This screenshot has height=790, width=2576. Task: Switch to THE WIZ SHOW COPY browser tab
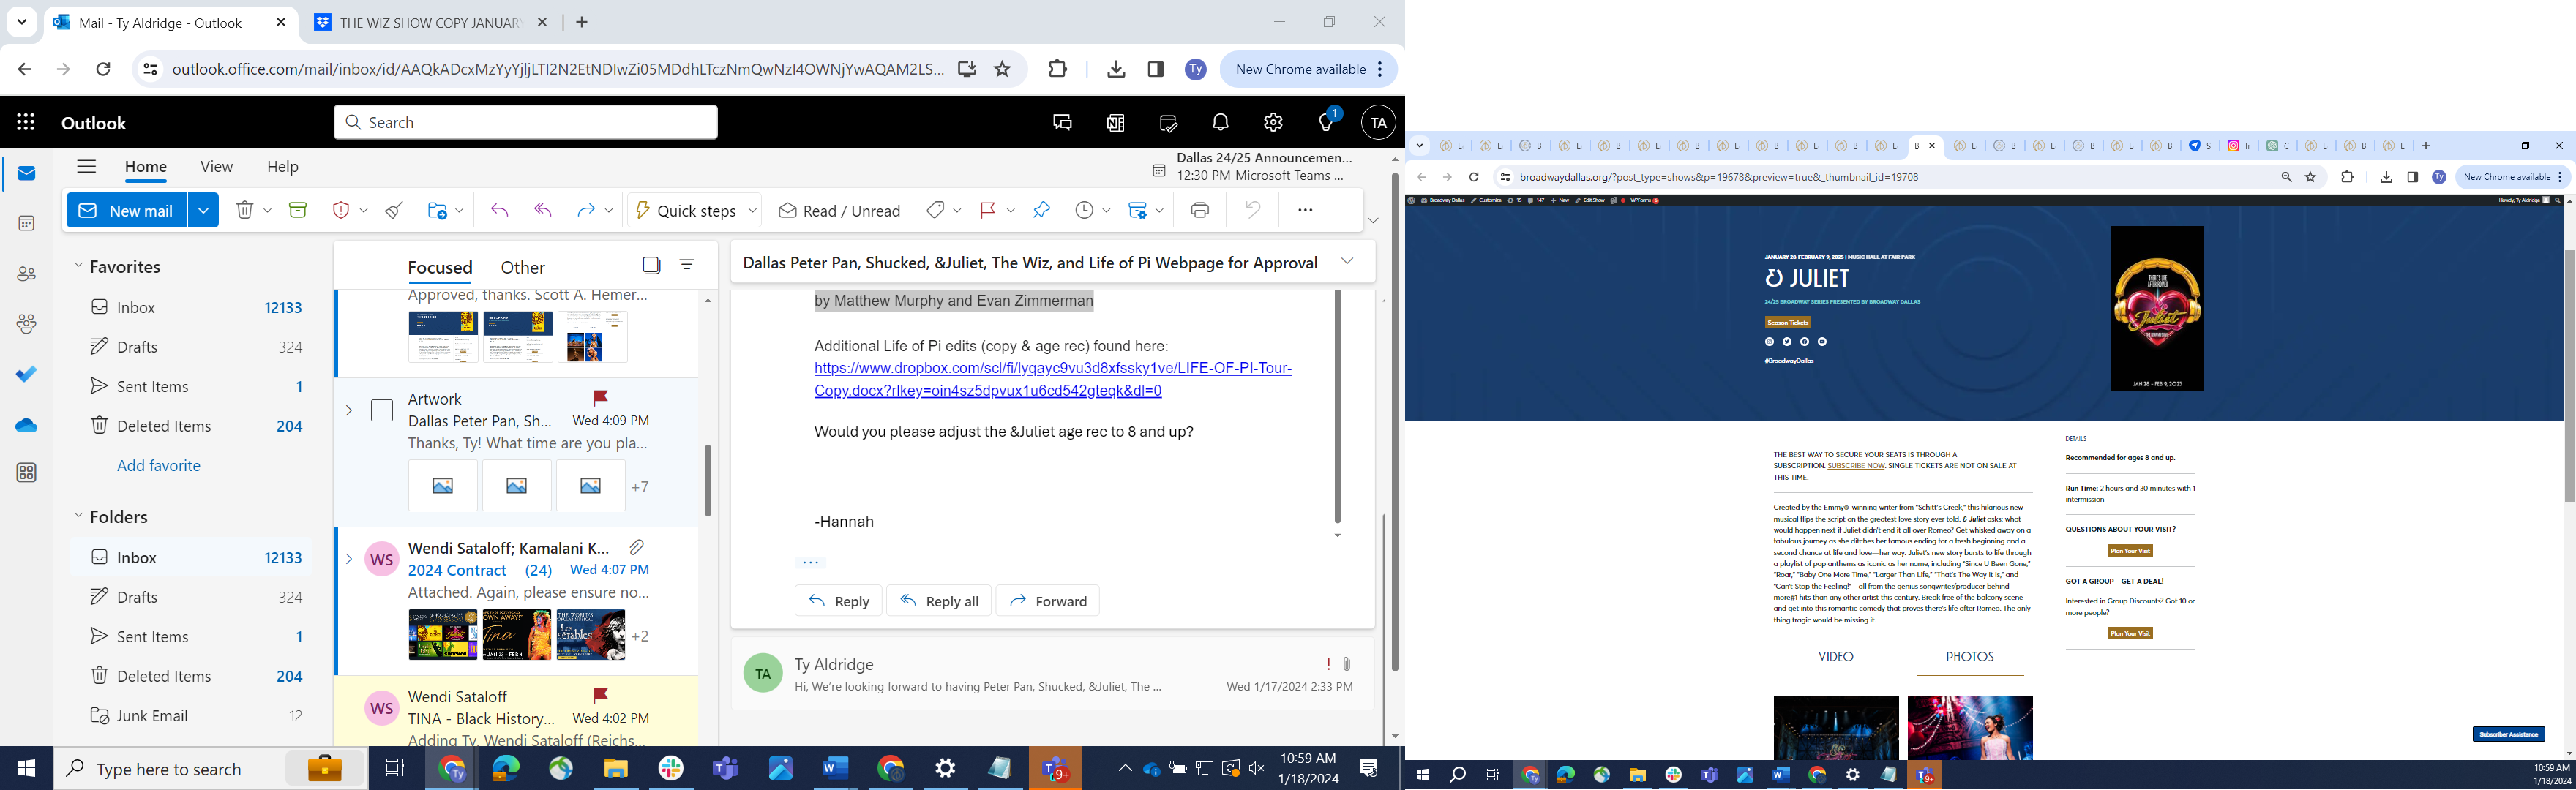(x=431, y=22)
